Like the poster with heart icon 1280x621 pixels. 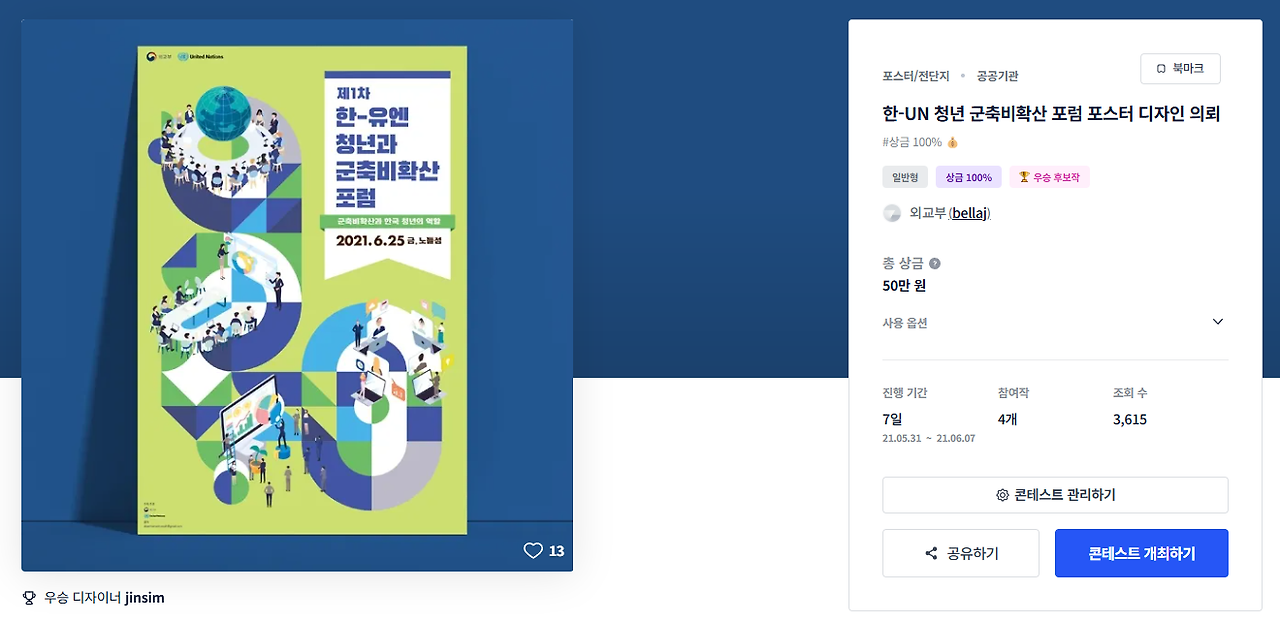(x=533, y=551)
